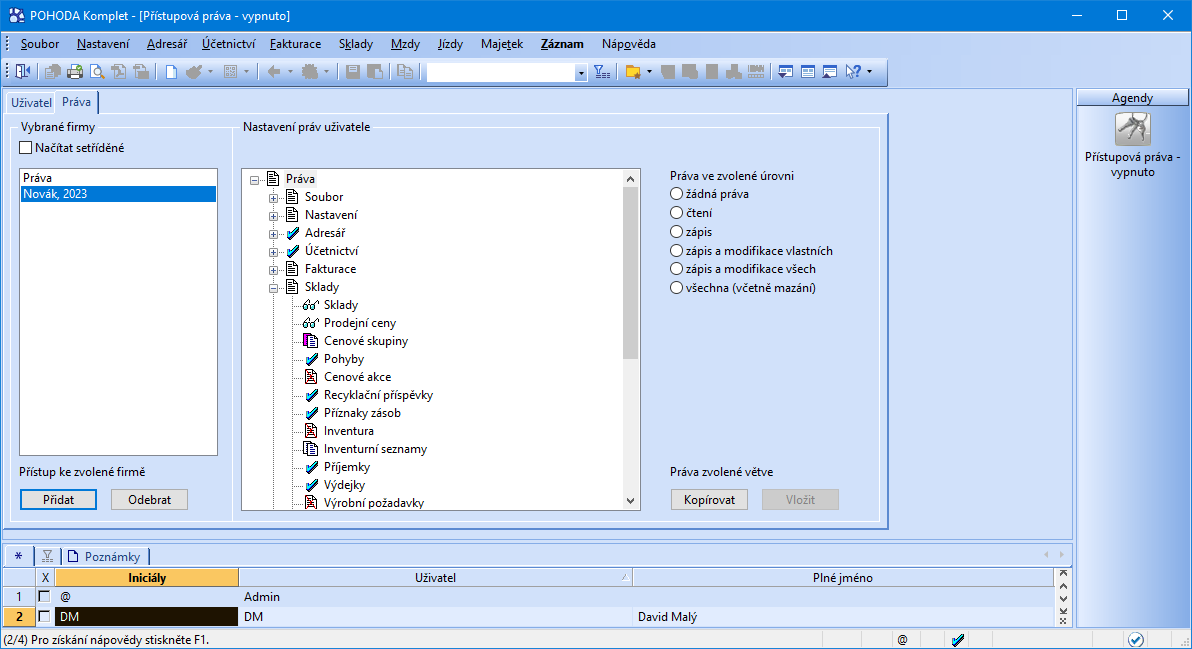Open the favorites folder with star icon
Image resolution: width=1192 pixels, height=649 pixels.
tap(632, 71)
